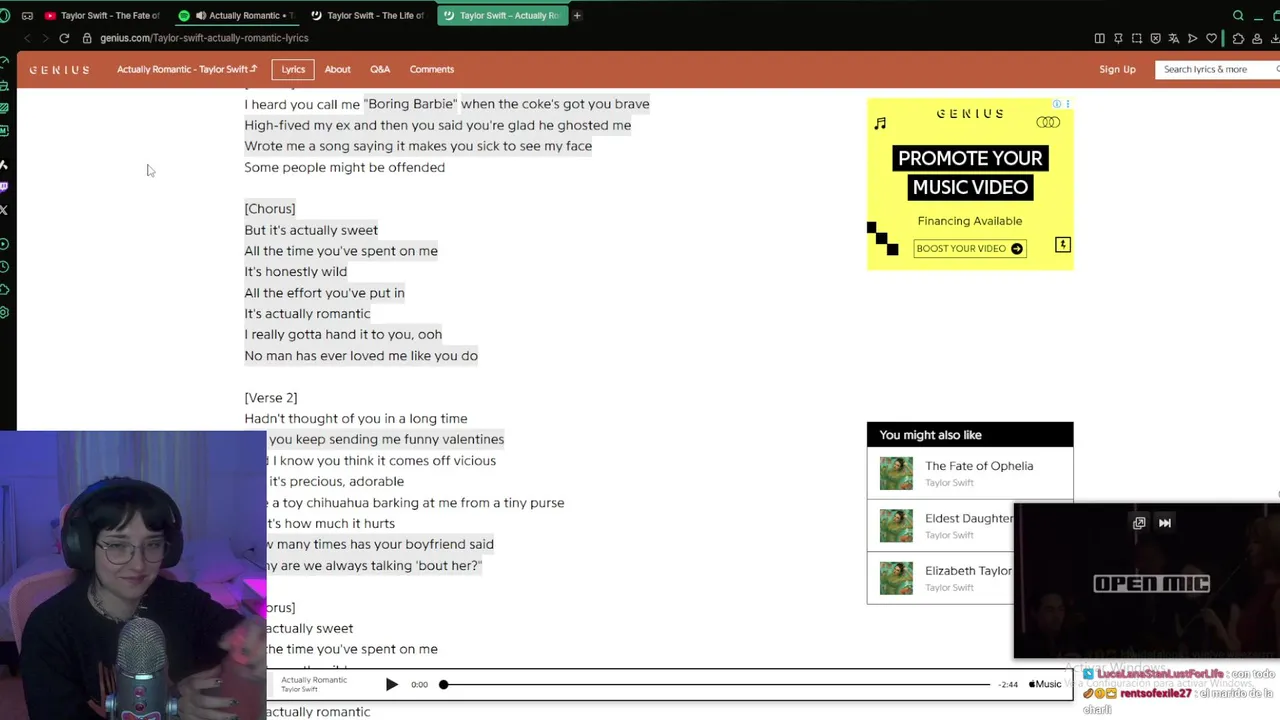The width and height of the screenshot is (1280, 720).
Task: Click lyric 'High-fived my ex and then you said'
Action: (437, 125)
